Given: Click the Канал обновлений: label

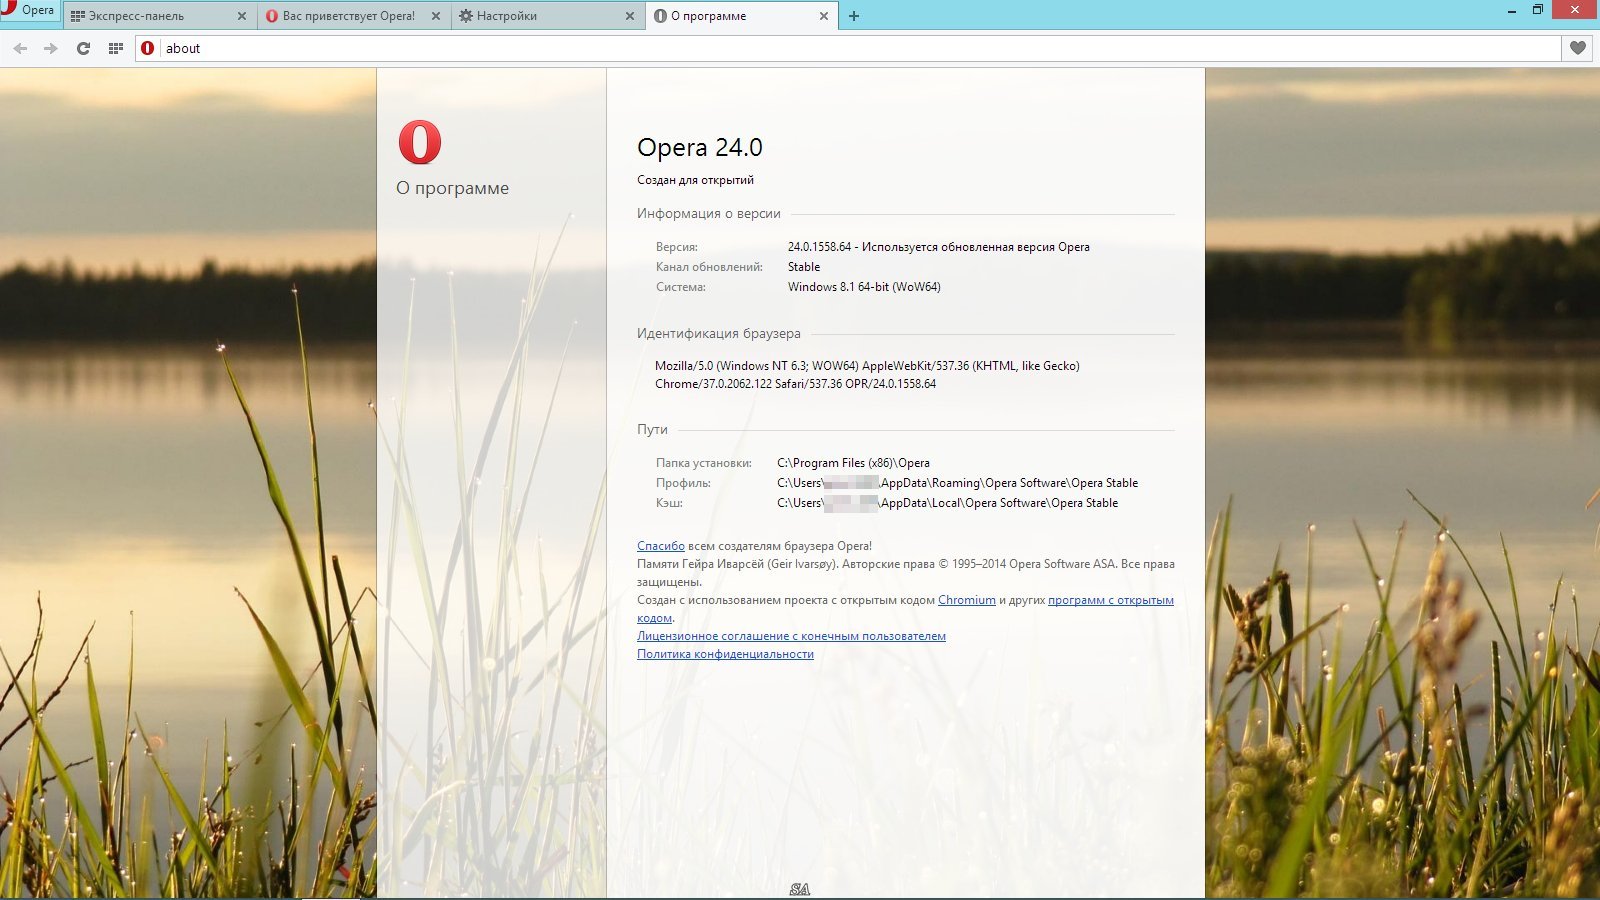Looking at the screenshot, I should pyautogui.click(x=709, y=267).
